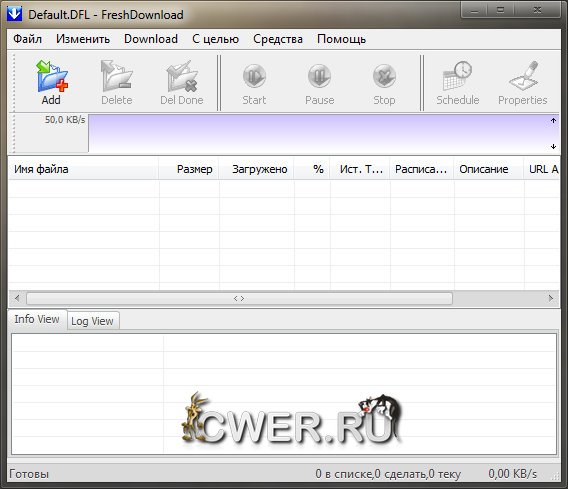Click the horizontal scrollbar left arrow
The height and width of the screenshot is (489, 568).
click(x=17, y=298)
